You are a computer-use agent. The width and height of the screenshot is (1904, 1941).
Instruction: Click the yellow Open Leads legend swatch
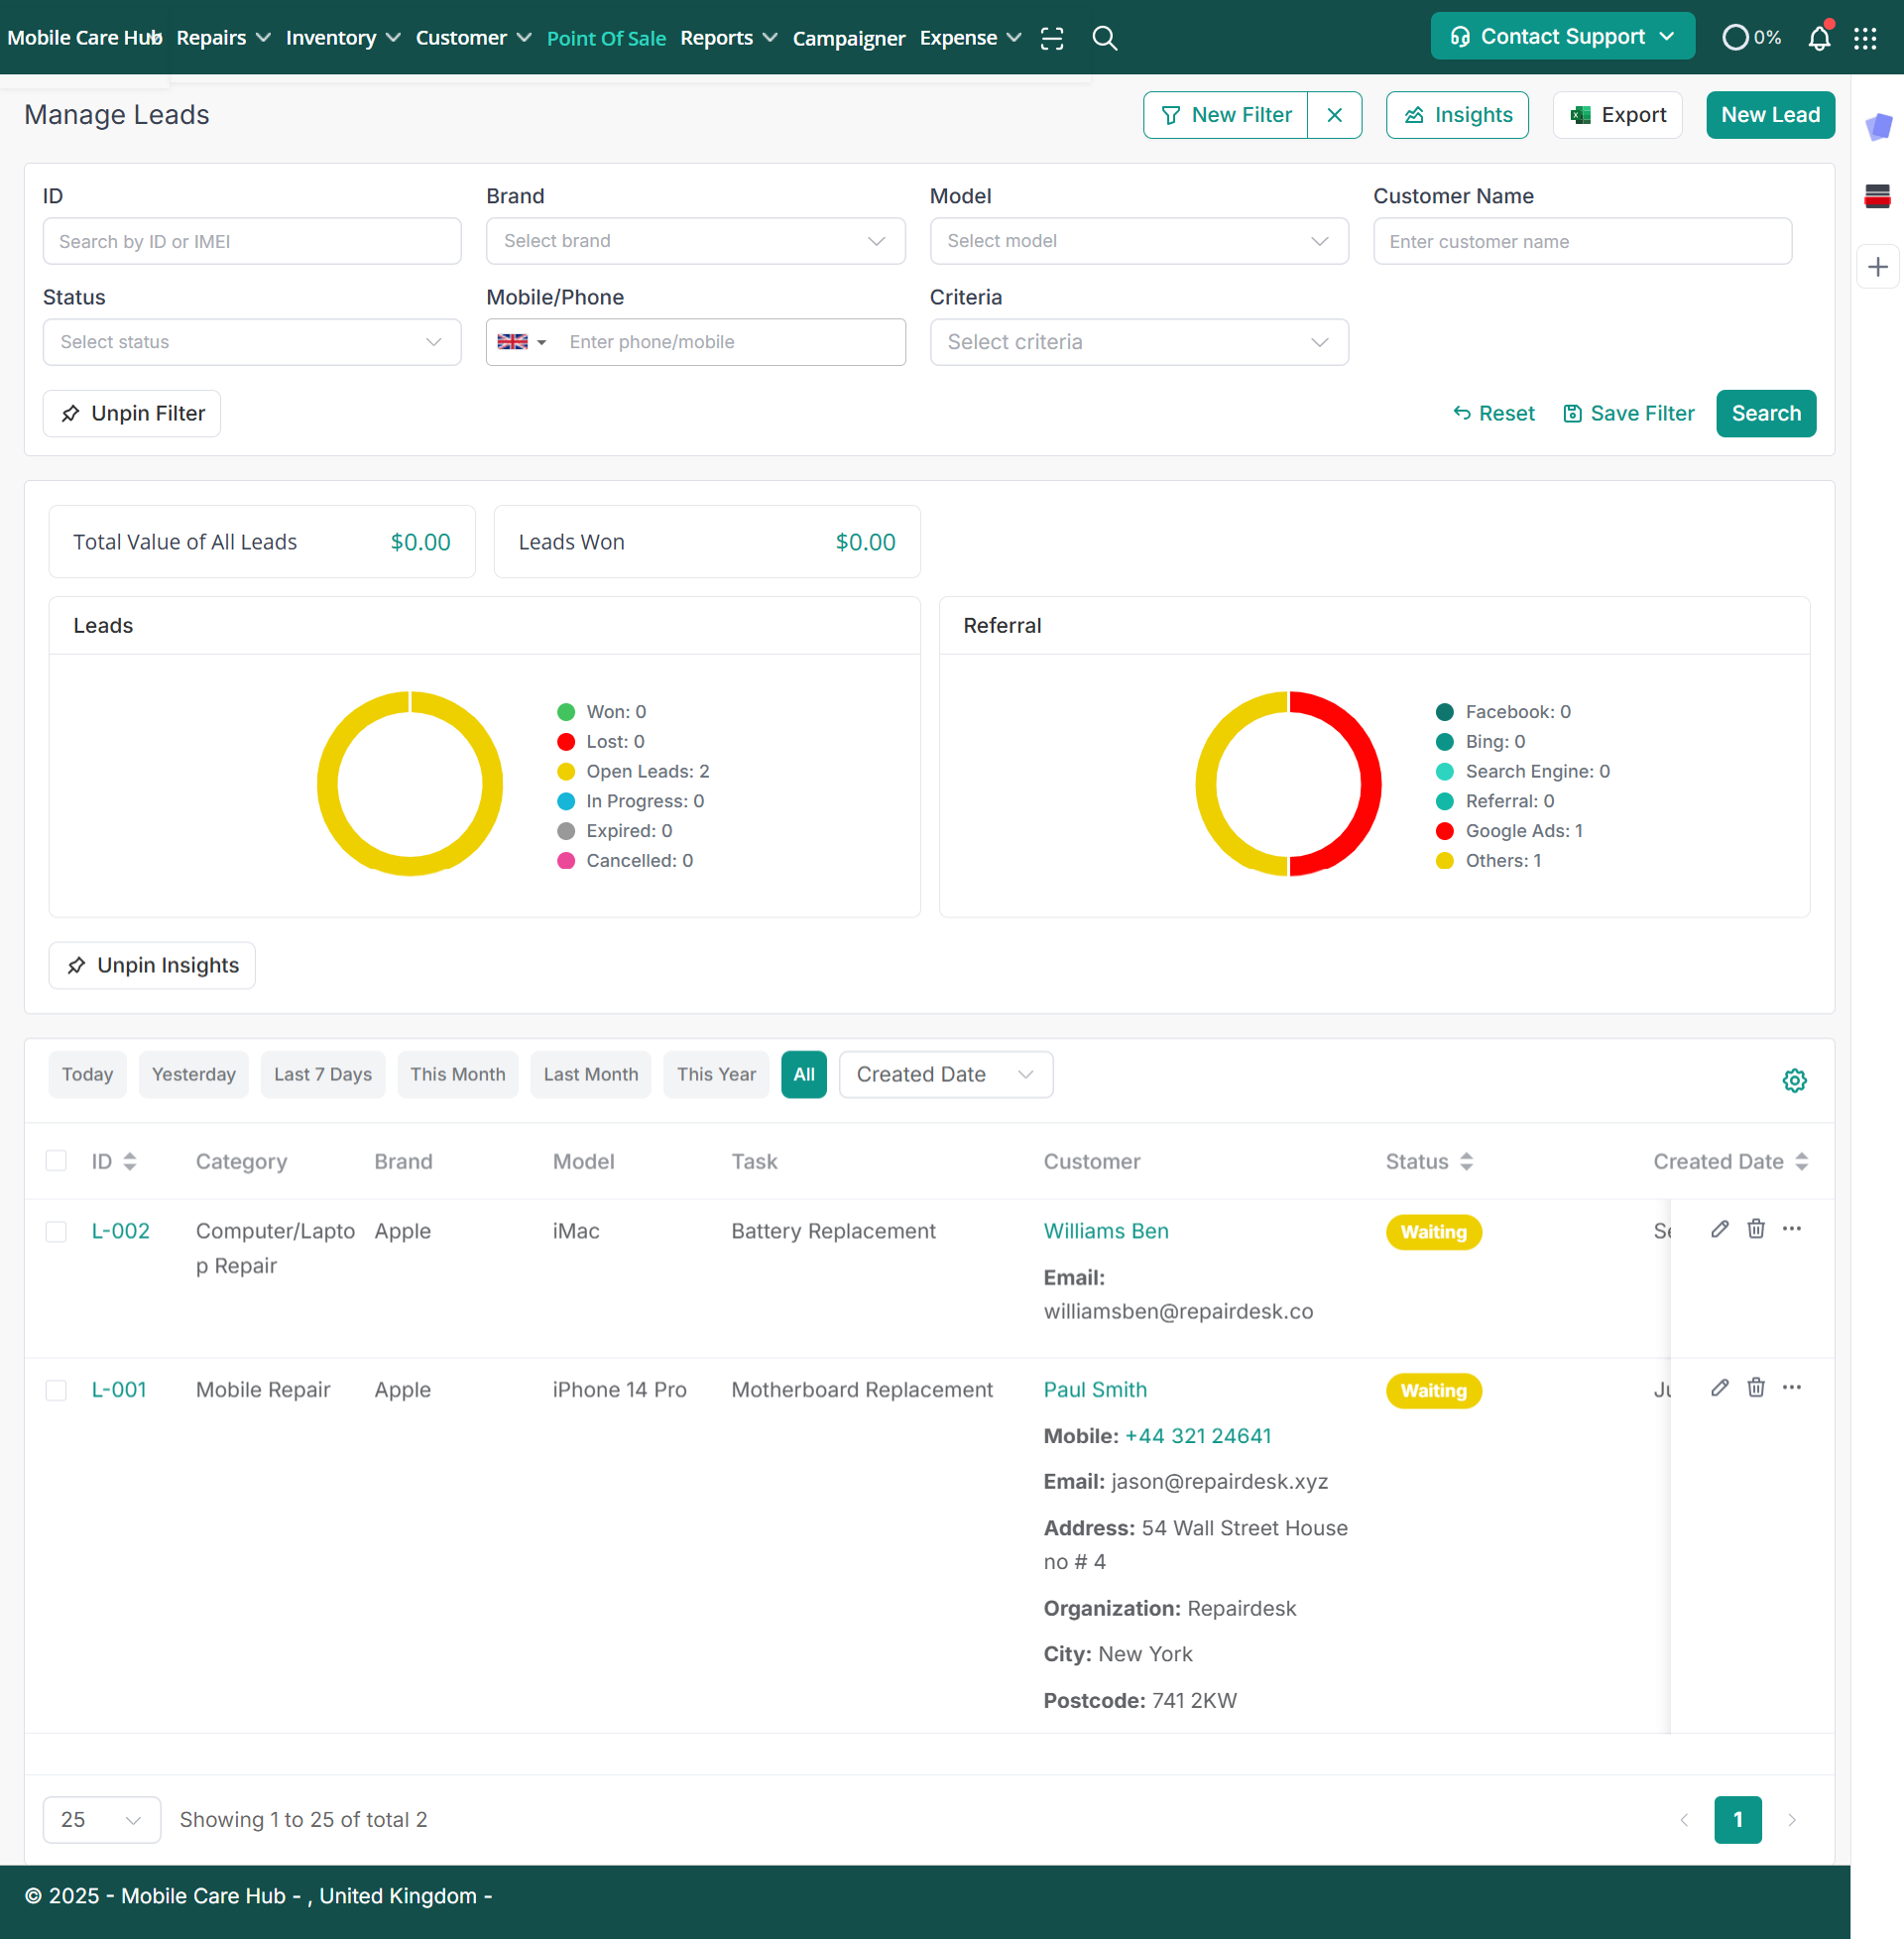(x=566, y=771)
